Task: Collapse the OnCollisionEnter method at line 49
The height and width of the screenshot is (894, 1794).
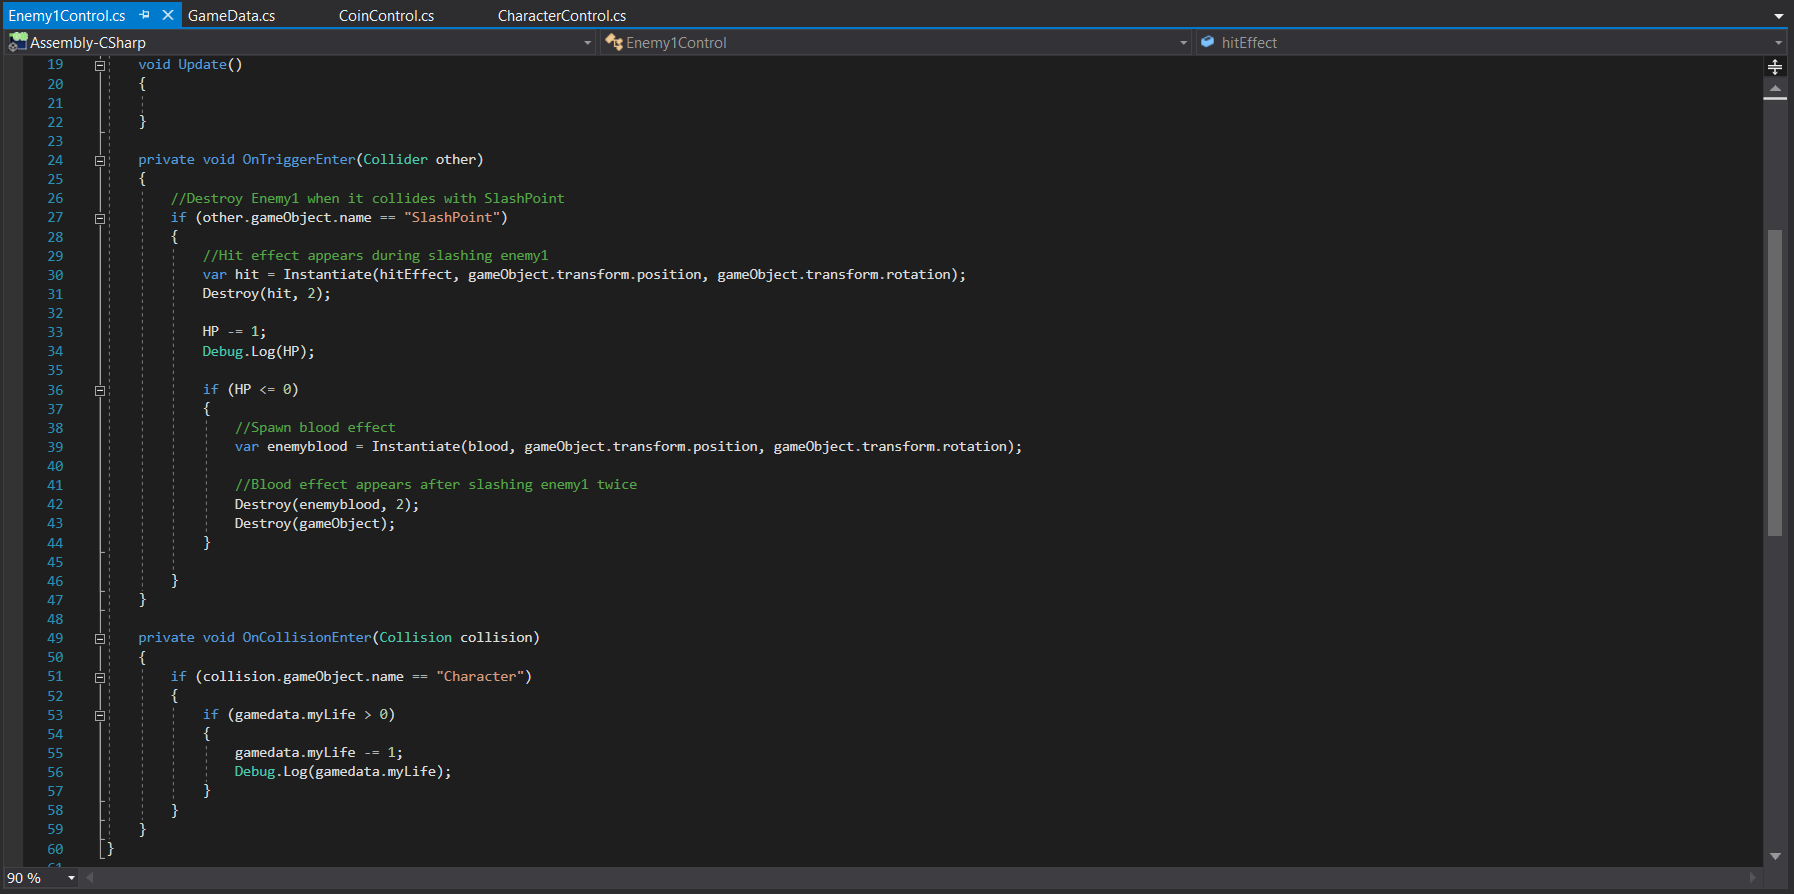Action: (100, 638)
